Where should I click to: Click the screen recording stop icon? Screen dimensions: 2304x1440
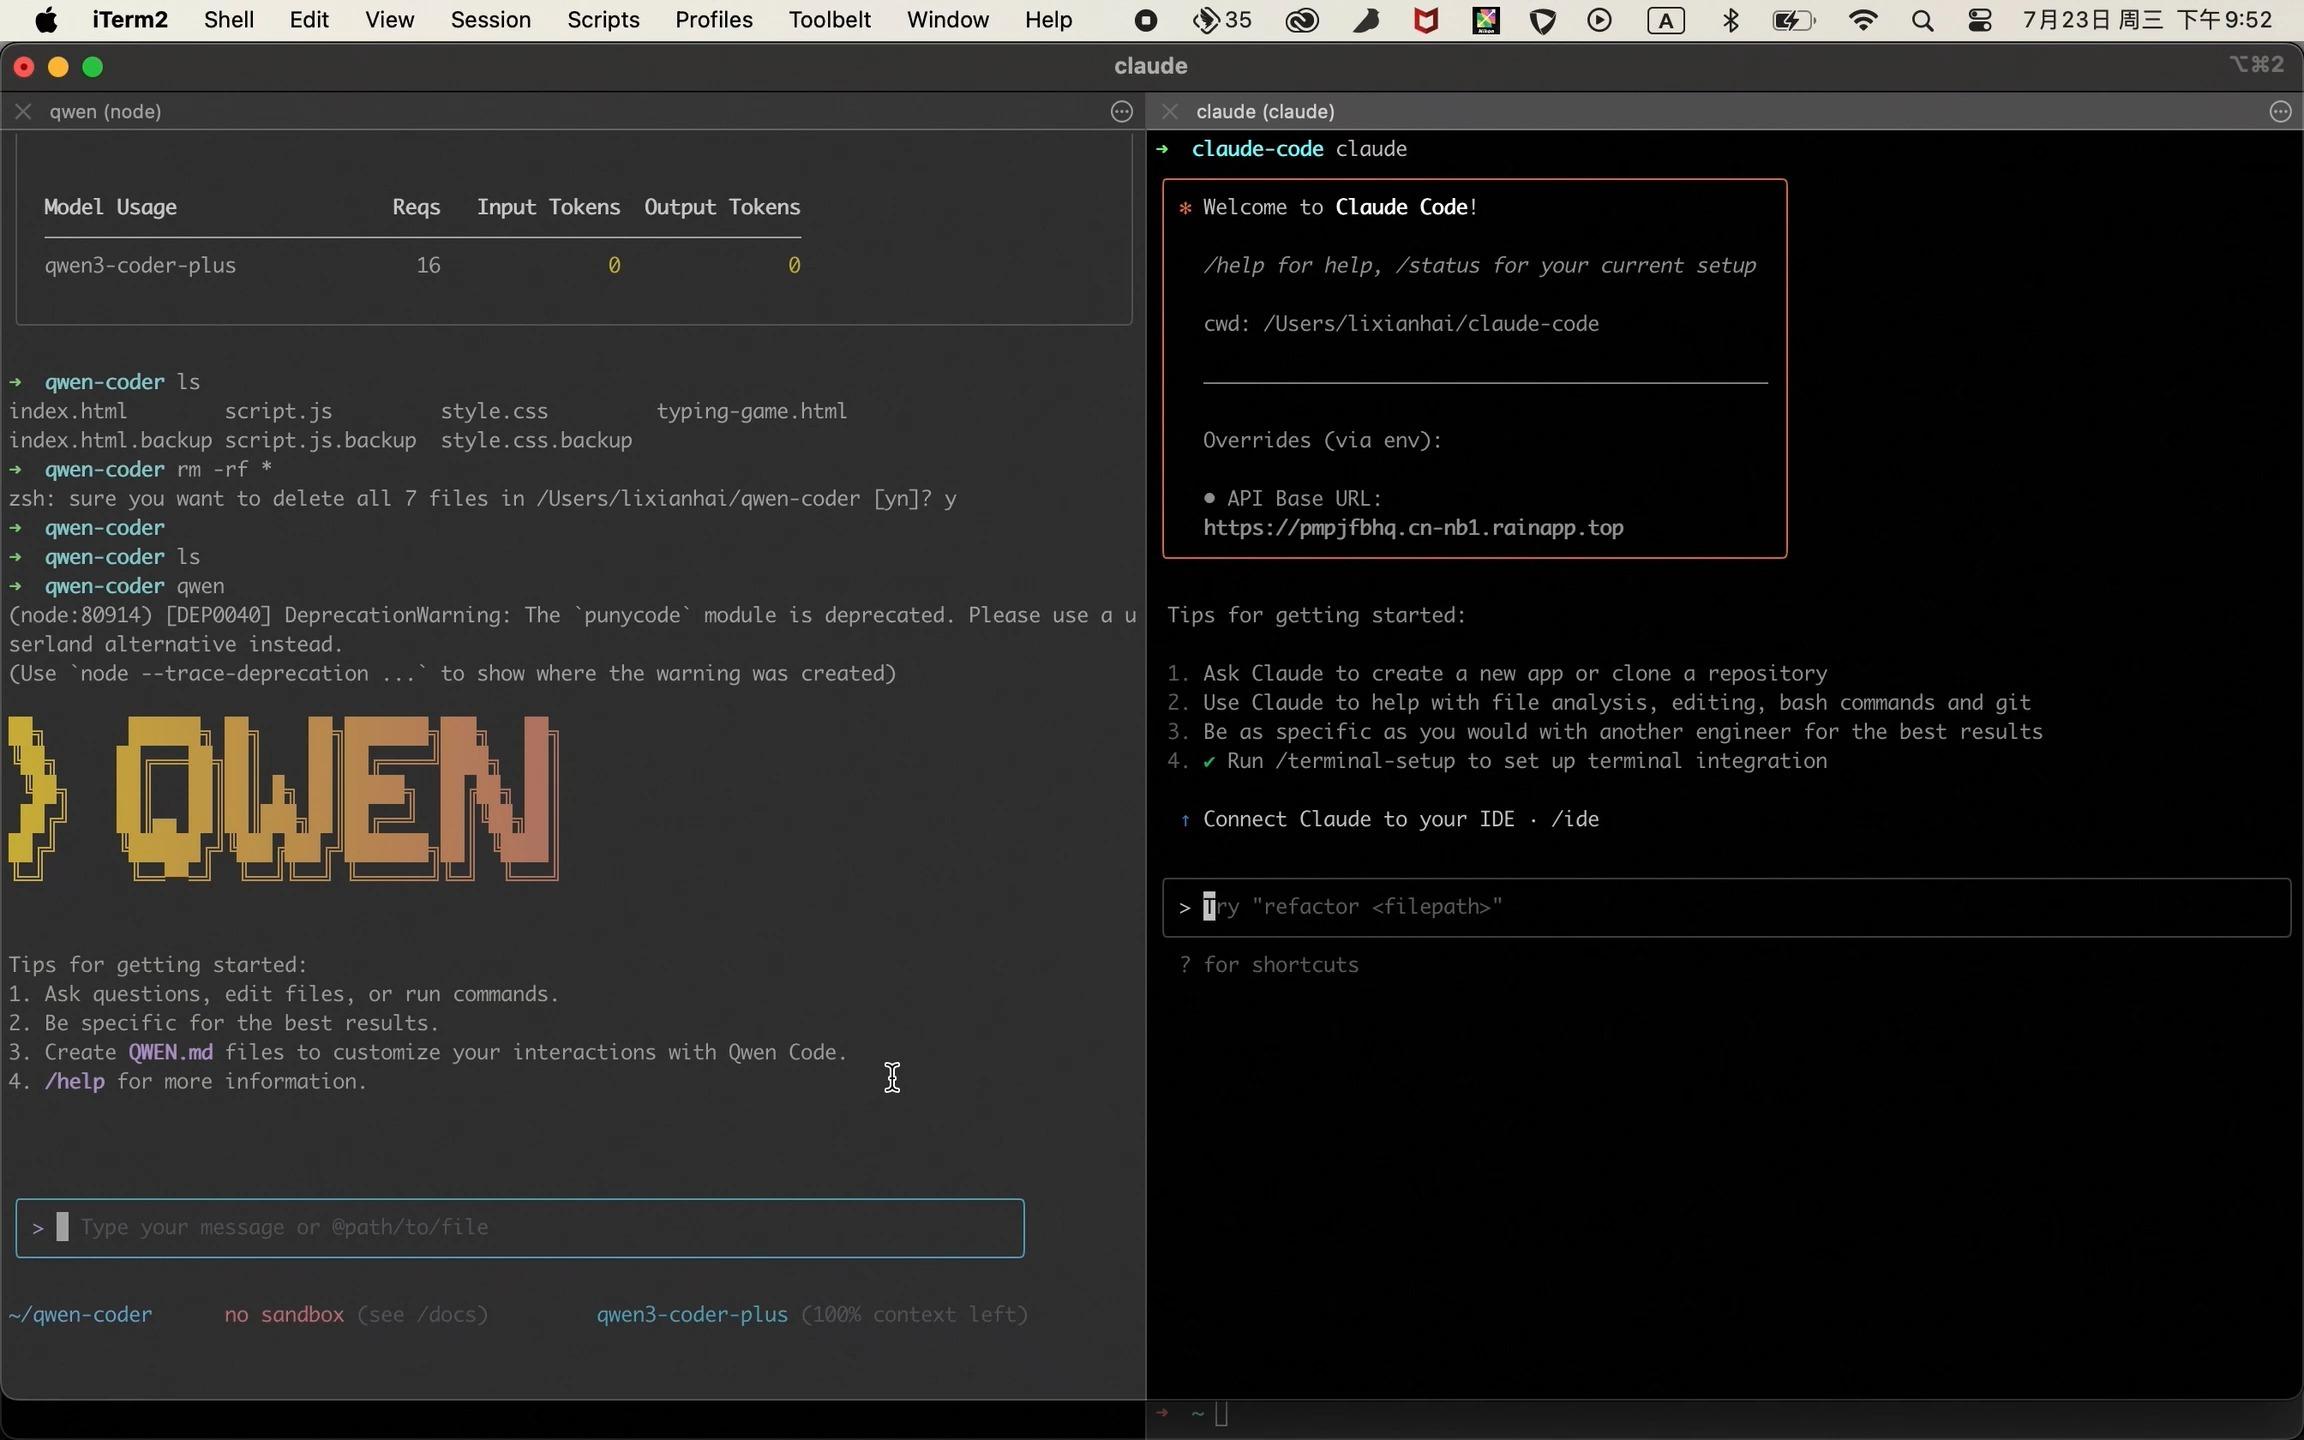click(1146, 20)
